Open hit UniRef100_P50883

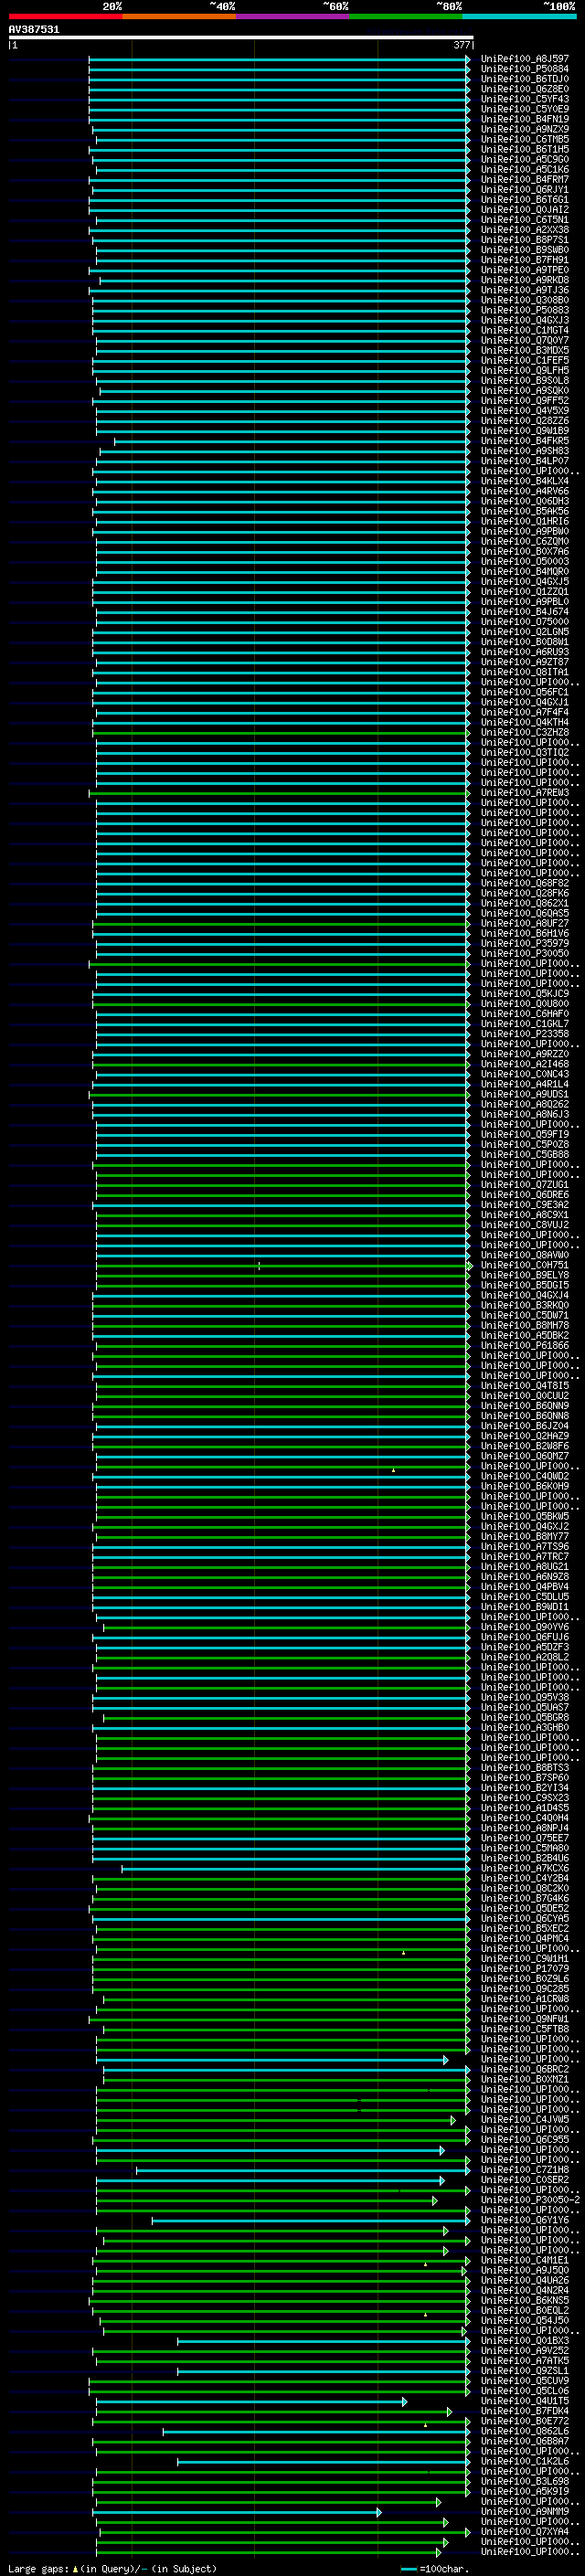[525, 310]
